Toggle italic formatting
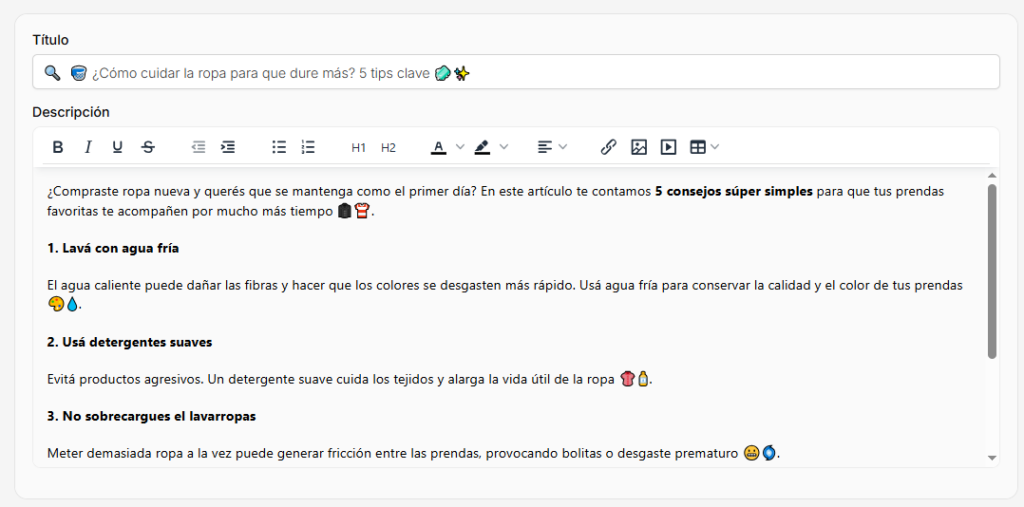Image resolution: width=1024 pixels, height=507 pixels. pos(88,148)
